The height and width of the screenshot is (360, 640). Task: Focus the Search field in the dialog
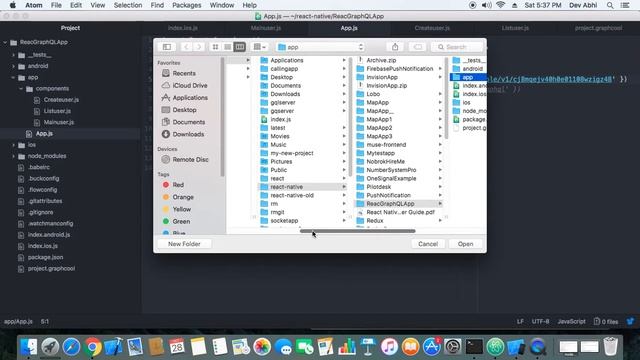point(457,47)
